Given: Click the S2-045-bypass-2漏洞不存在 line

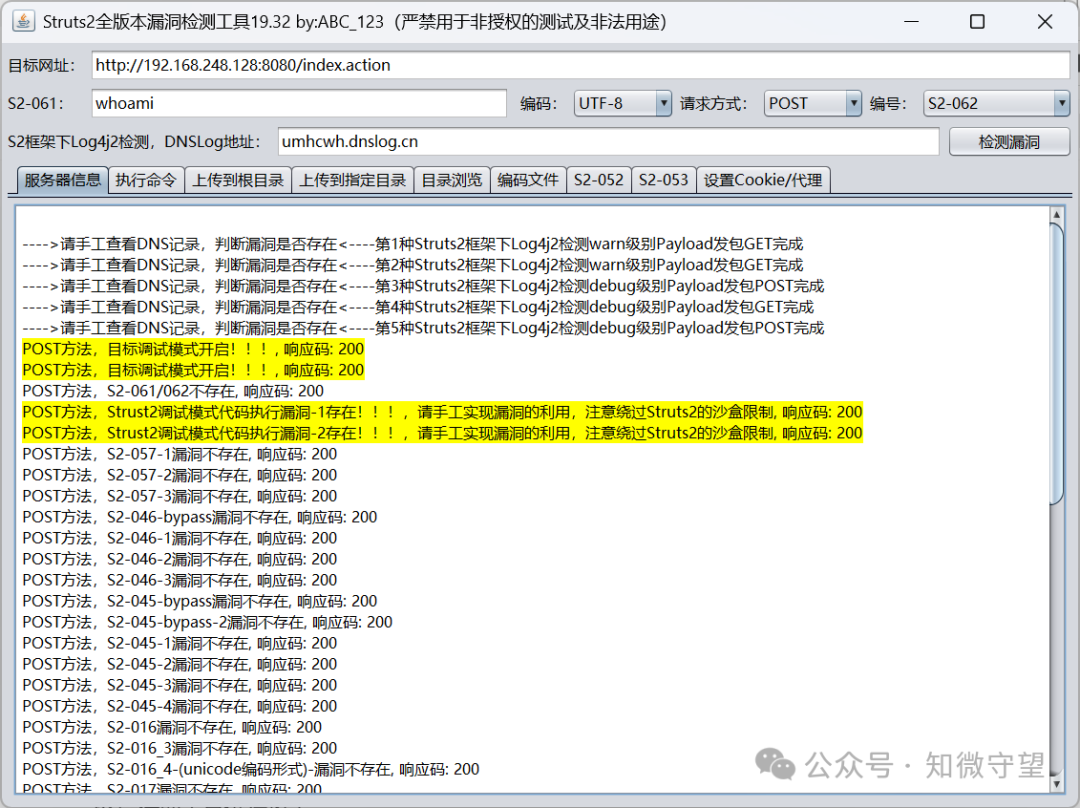Looking at the screenshot, I should (x=207, y=623).
